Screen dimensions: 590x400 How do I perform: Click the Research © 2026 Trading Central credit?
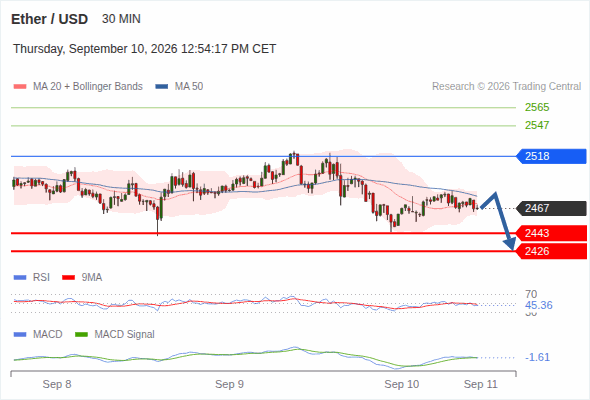(x=506, y=87)
